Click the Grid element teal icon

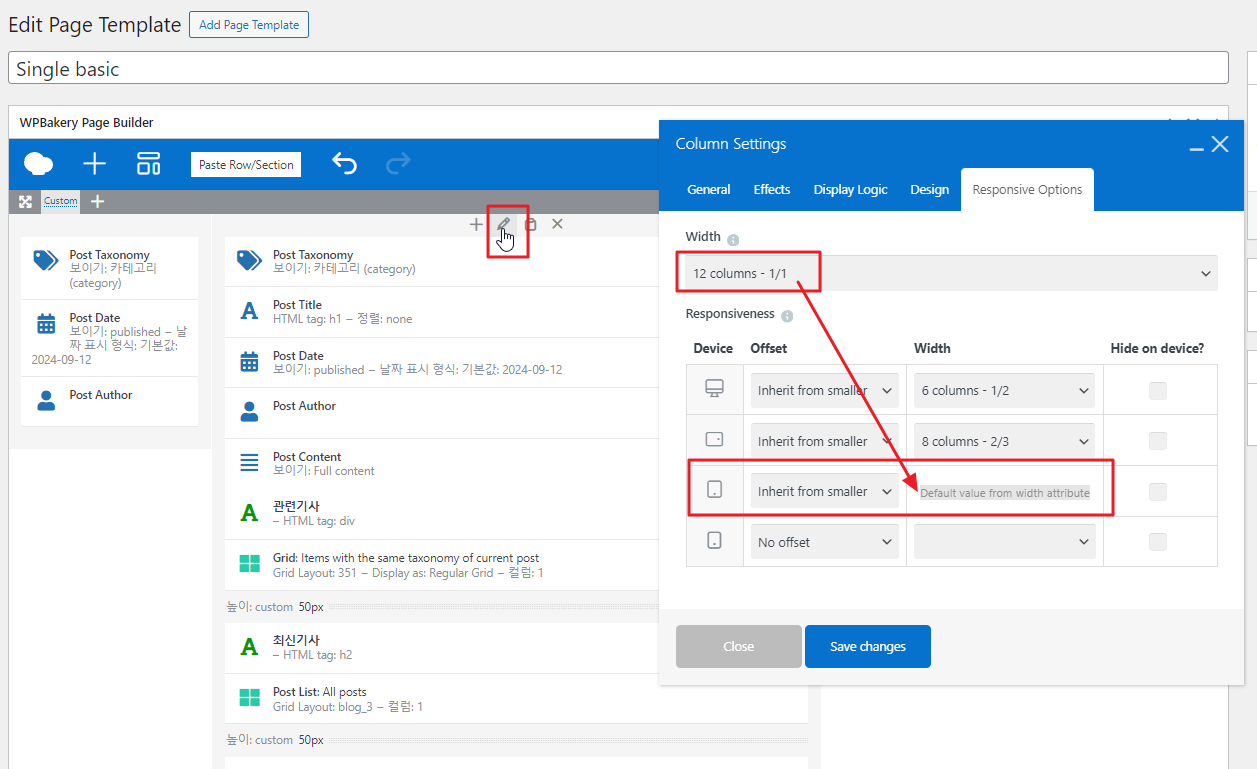coord(249,564)
